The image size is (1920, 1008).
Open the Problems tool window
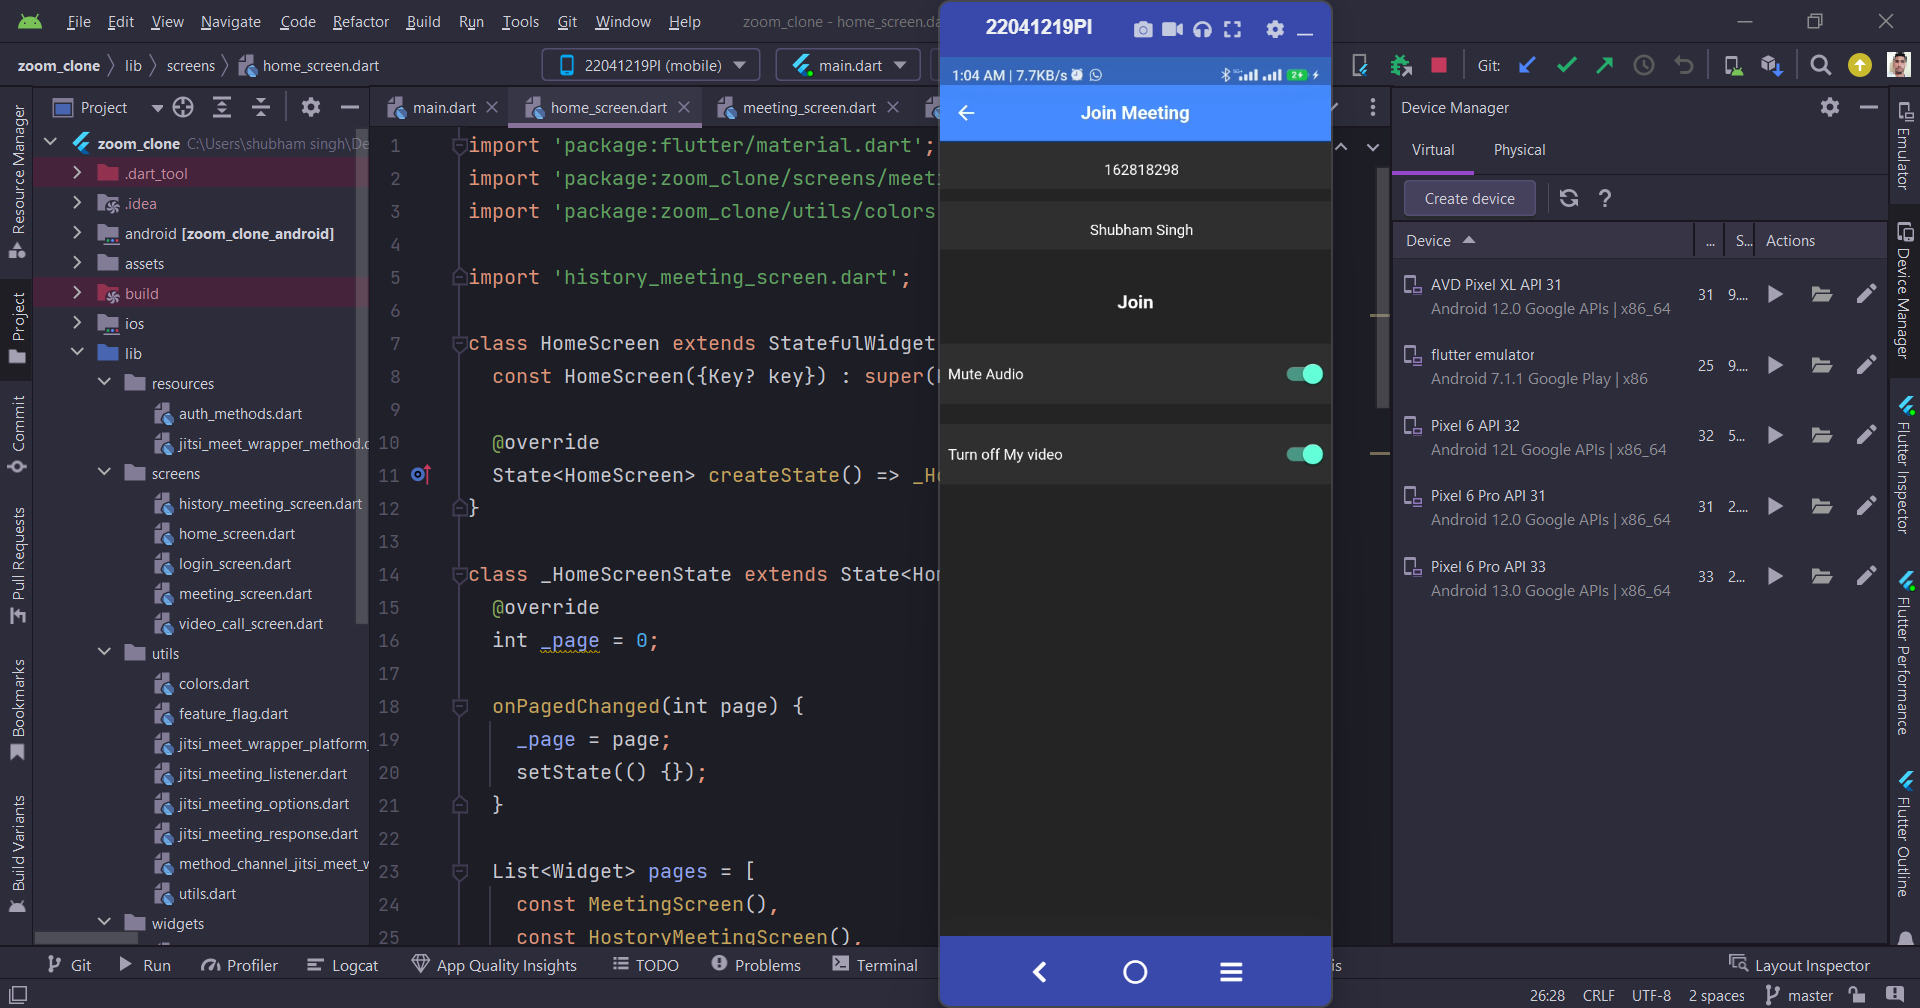pyautogui.click(x=756, y=965)
